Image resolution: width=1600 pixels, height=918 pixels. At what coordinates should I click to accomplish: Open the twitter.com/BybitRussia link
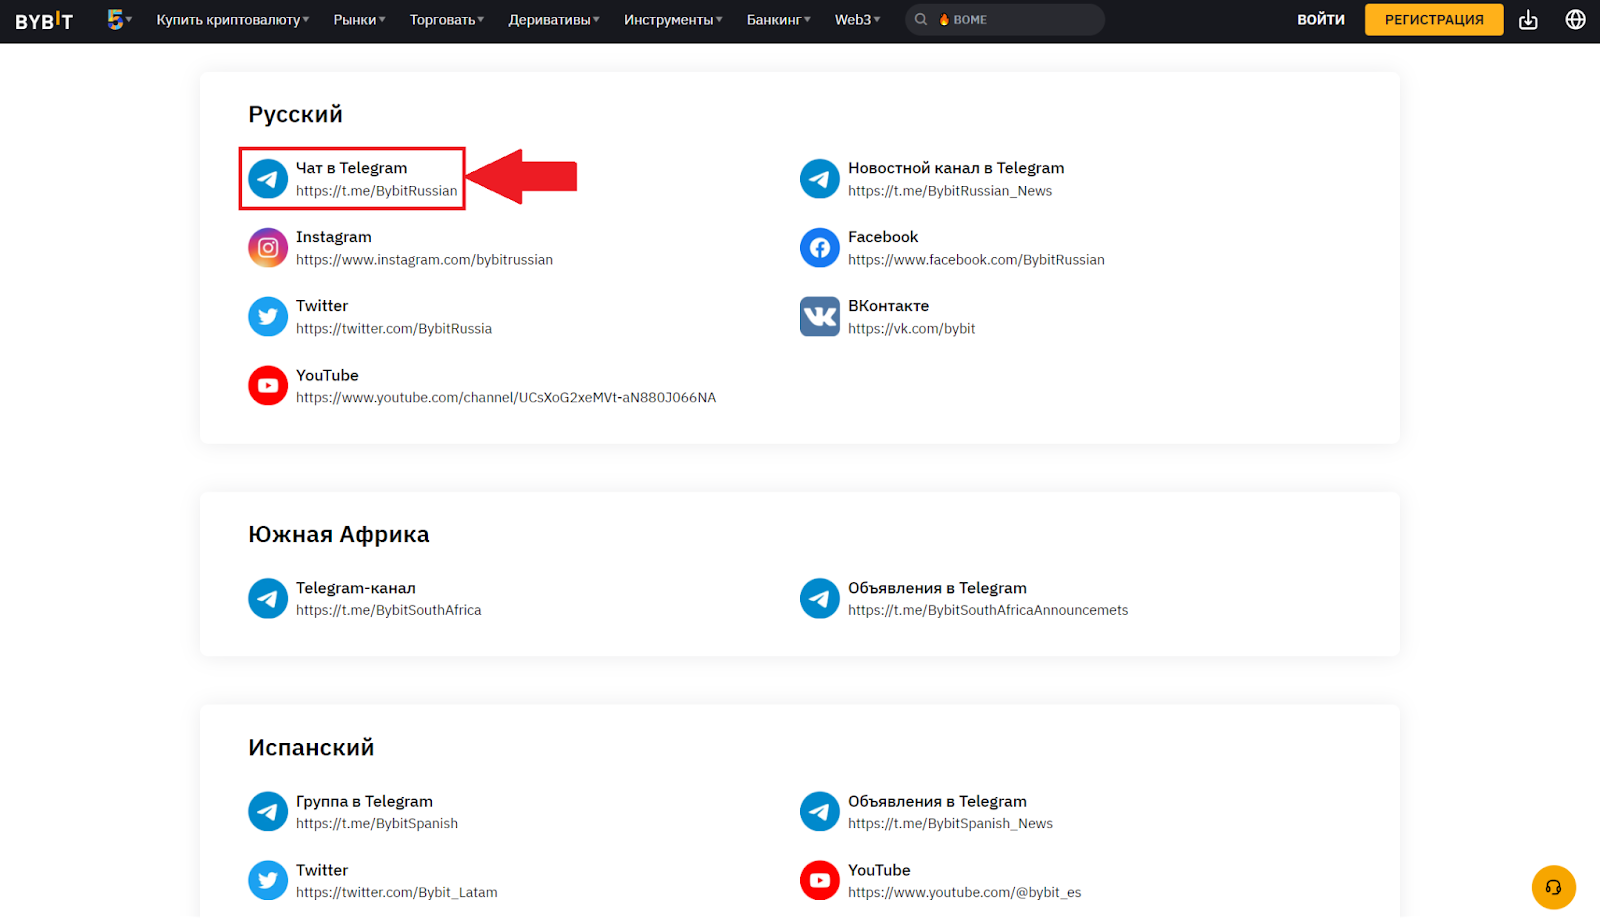pyautogui.click(x=394, y=329)
